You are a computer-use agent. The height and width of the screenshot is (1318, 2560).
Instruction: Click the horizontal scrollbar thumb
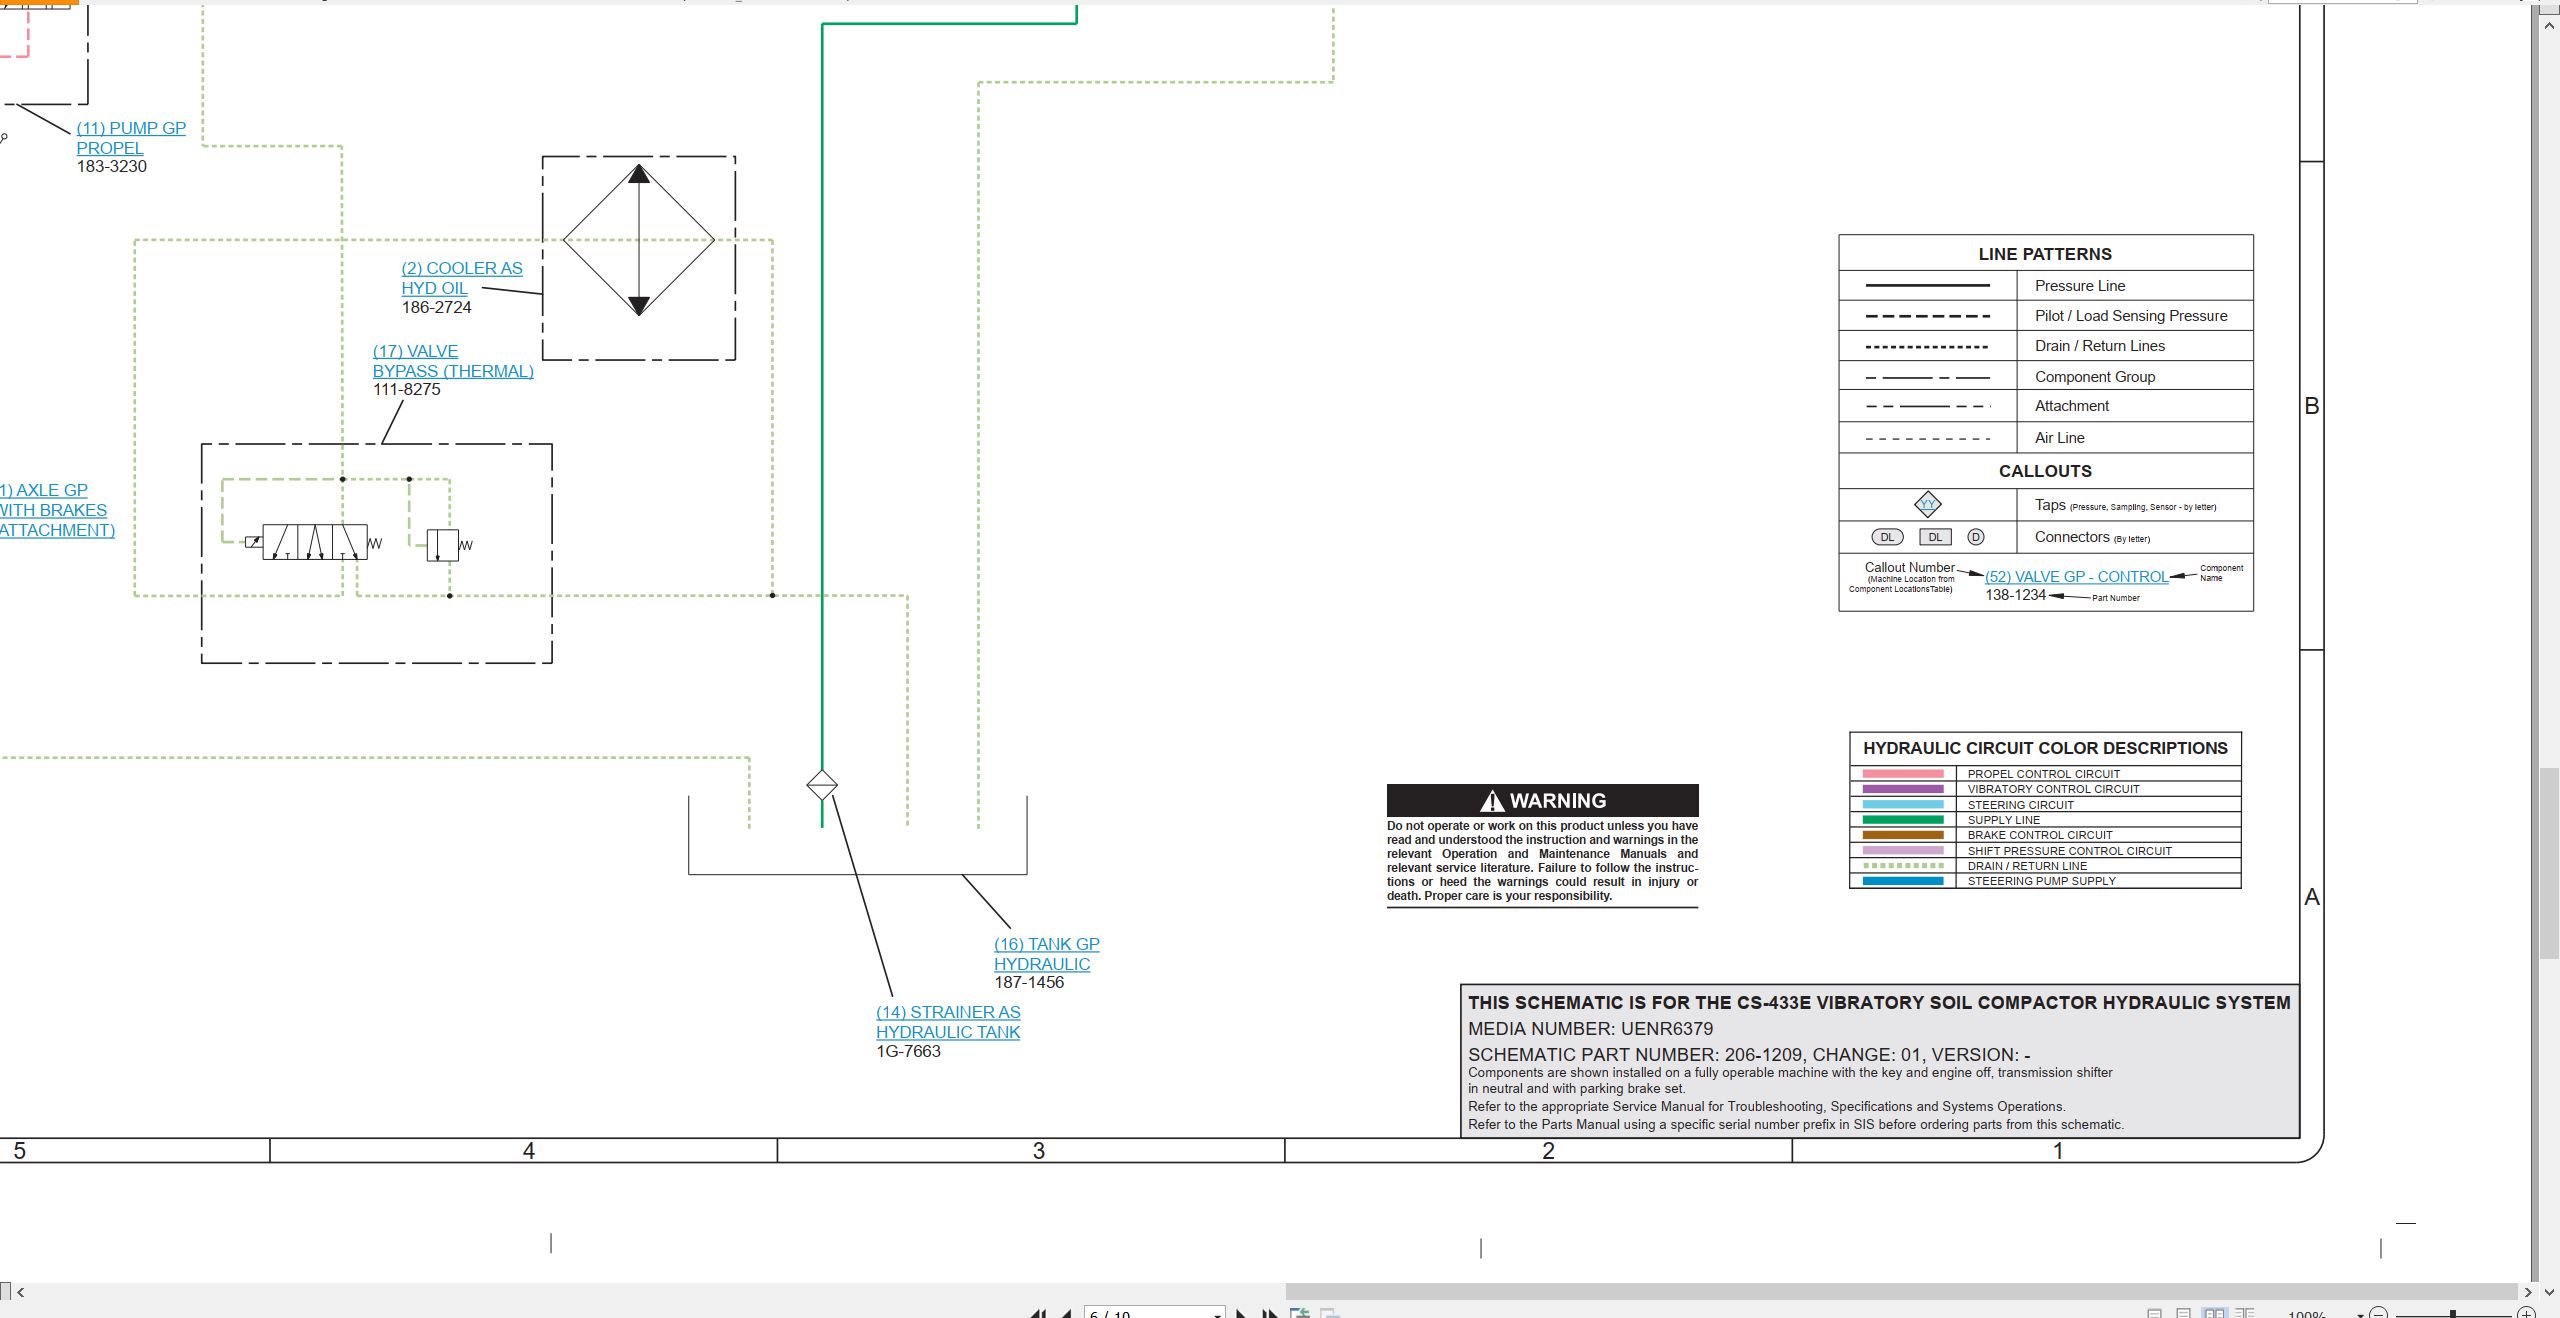point(1900,1292)
